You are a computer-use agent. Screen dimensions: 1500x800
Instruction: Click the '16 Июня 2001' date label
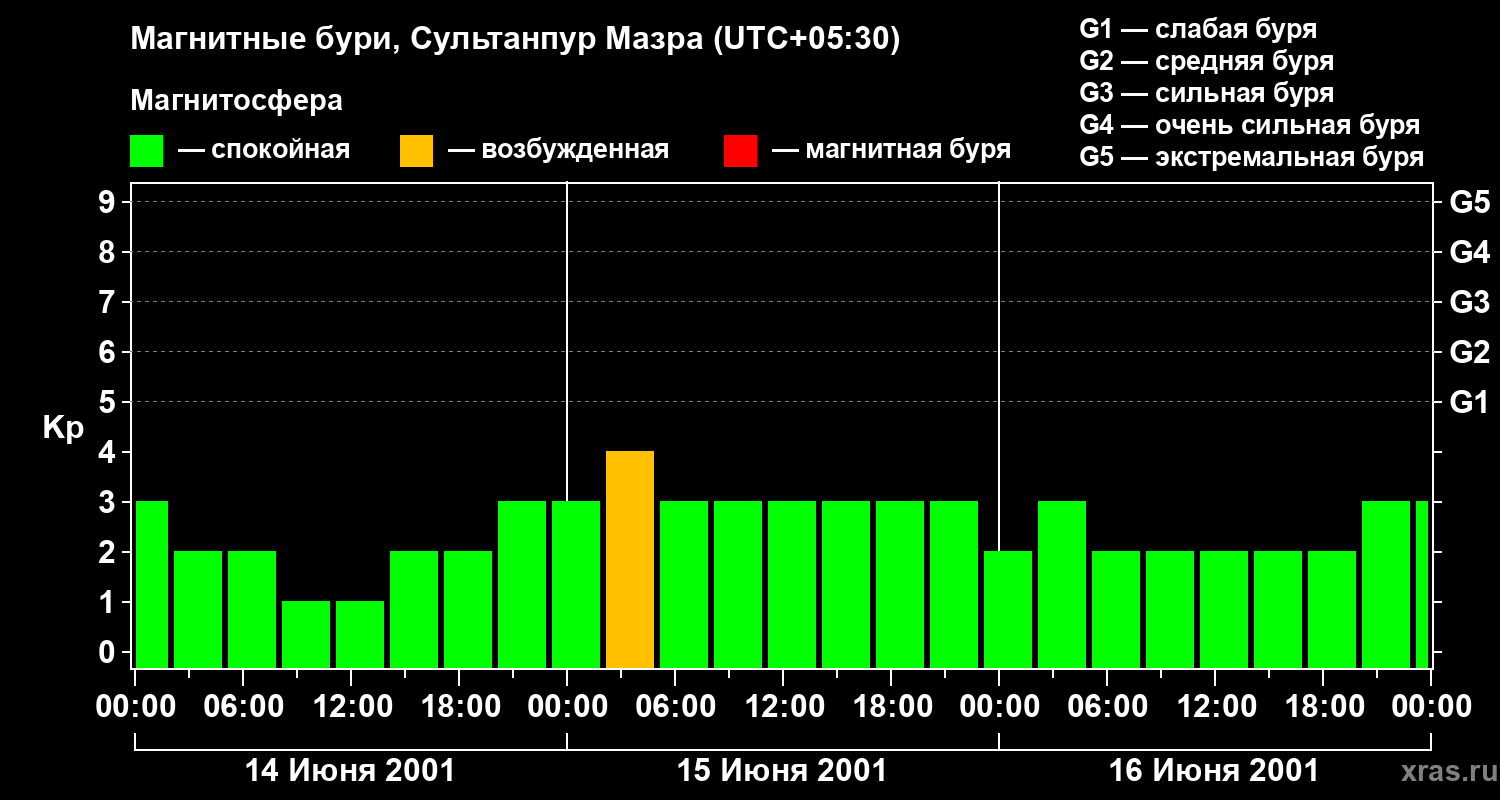pyautogui.click(x=1214, y=771)
